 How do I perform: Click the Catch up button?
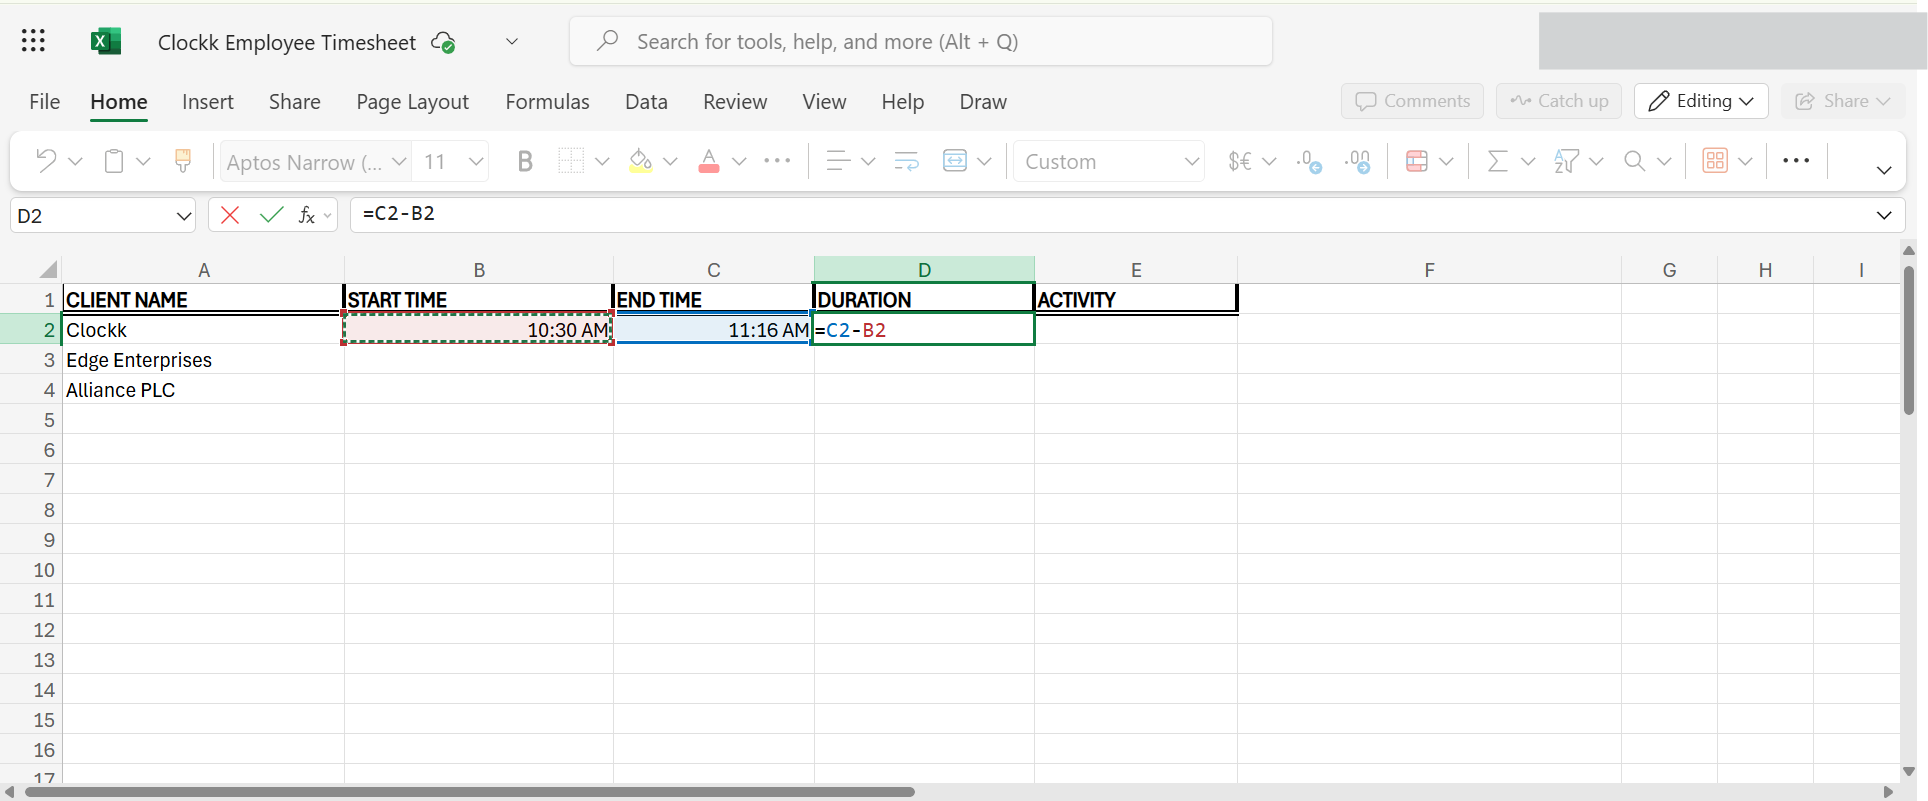[1559, 101]
